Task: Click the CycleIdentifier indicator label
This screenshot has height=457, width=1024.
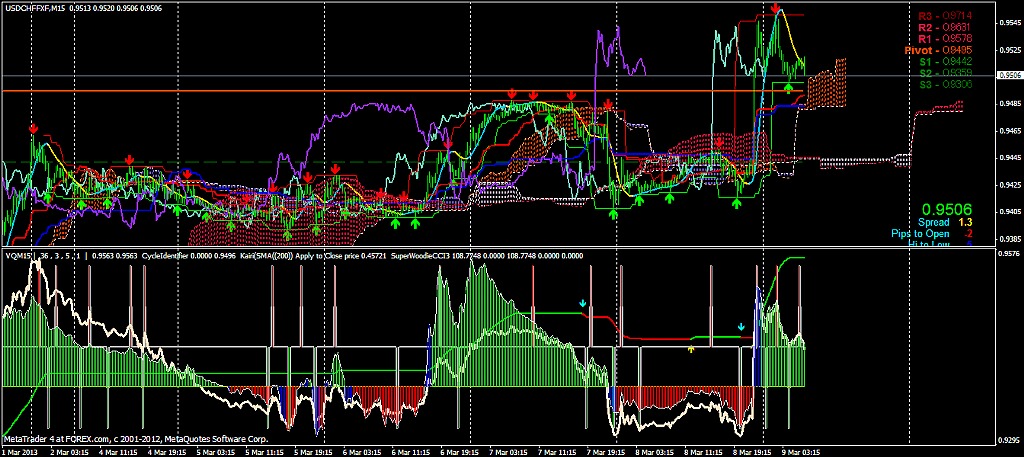Action: click(x=166, y=255)
